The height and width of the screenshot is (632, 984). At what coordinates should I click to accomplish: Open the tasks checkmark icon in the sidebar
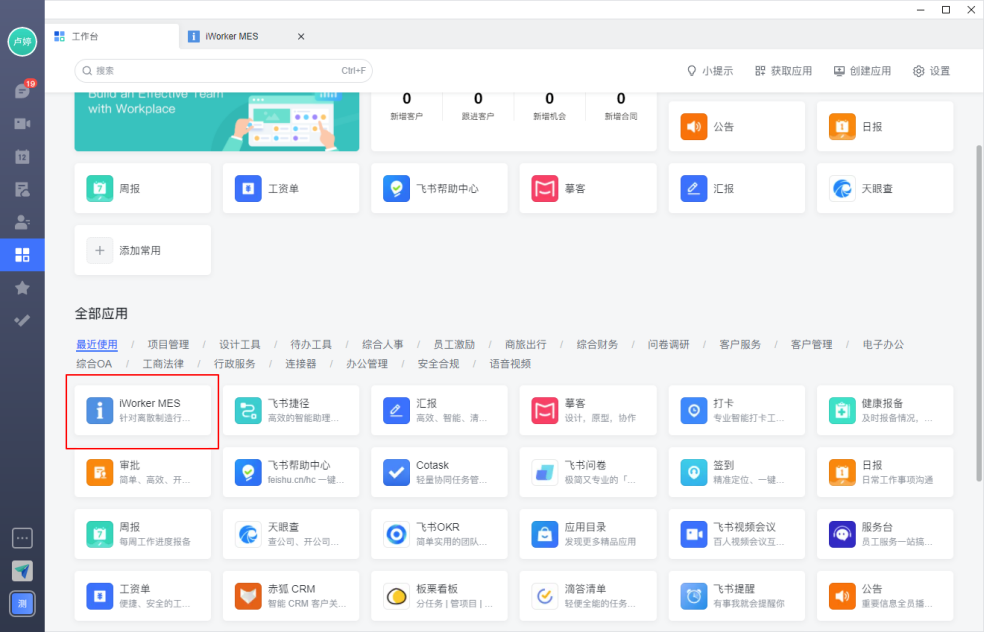[x=23, y=320]
